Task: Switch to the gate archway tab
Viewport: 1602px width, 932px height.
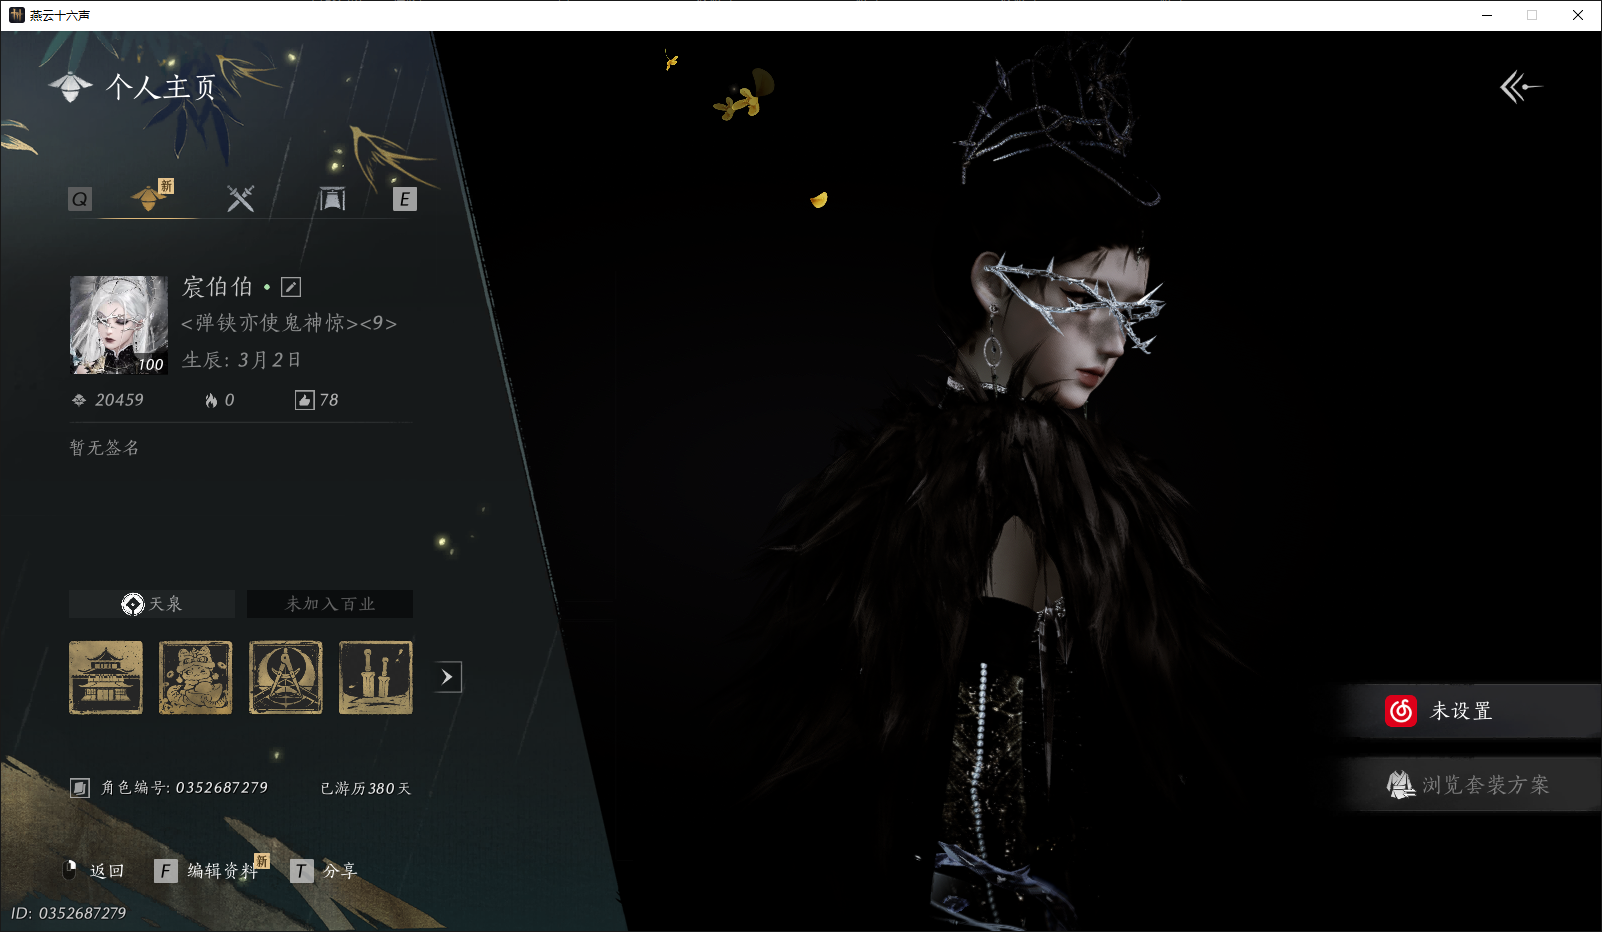Action: [332, 199]
